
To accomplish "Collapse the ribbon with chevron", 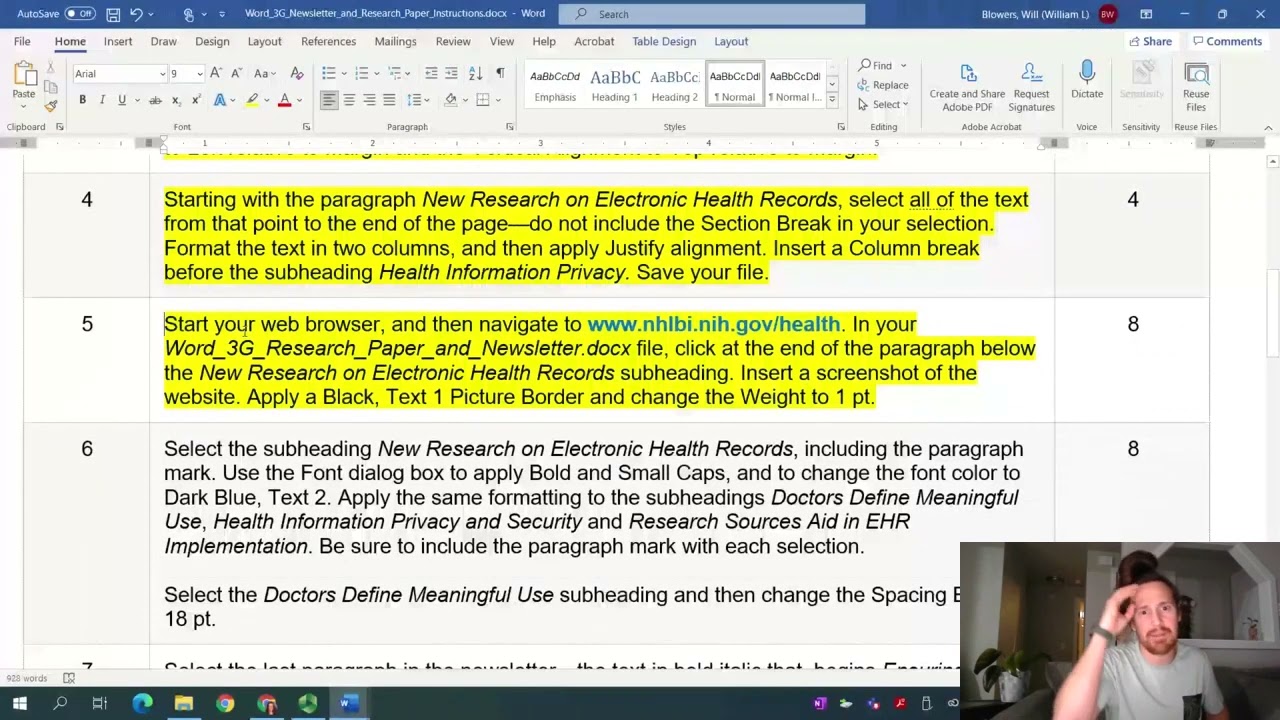I will click(x=1268, y=127).
